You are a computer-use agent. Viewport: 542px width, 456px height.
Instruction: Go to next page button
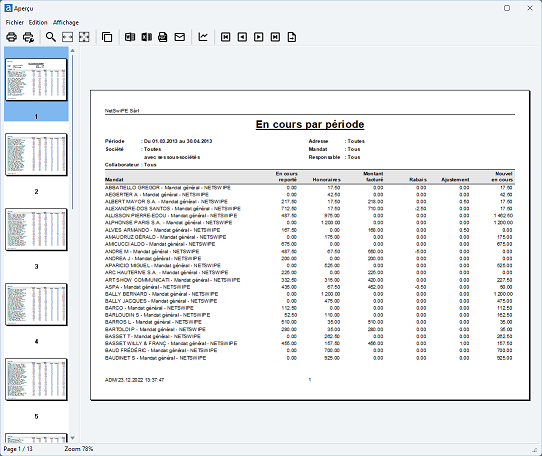click(259, 37)
